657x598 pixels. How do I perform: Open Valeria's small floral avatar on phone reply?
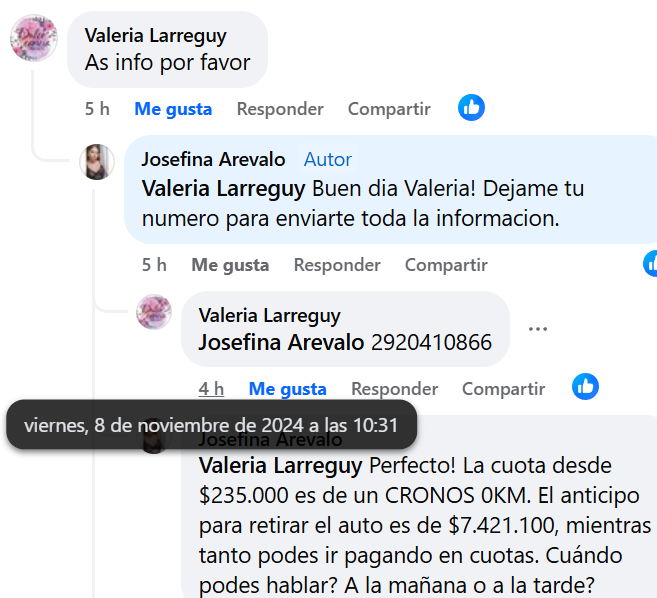[154, 312]
